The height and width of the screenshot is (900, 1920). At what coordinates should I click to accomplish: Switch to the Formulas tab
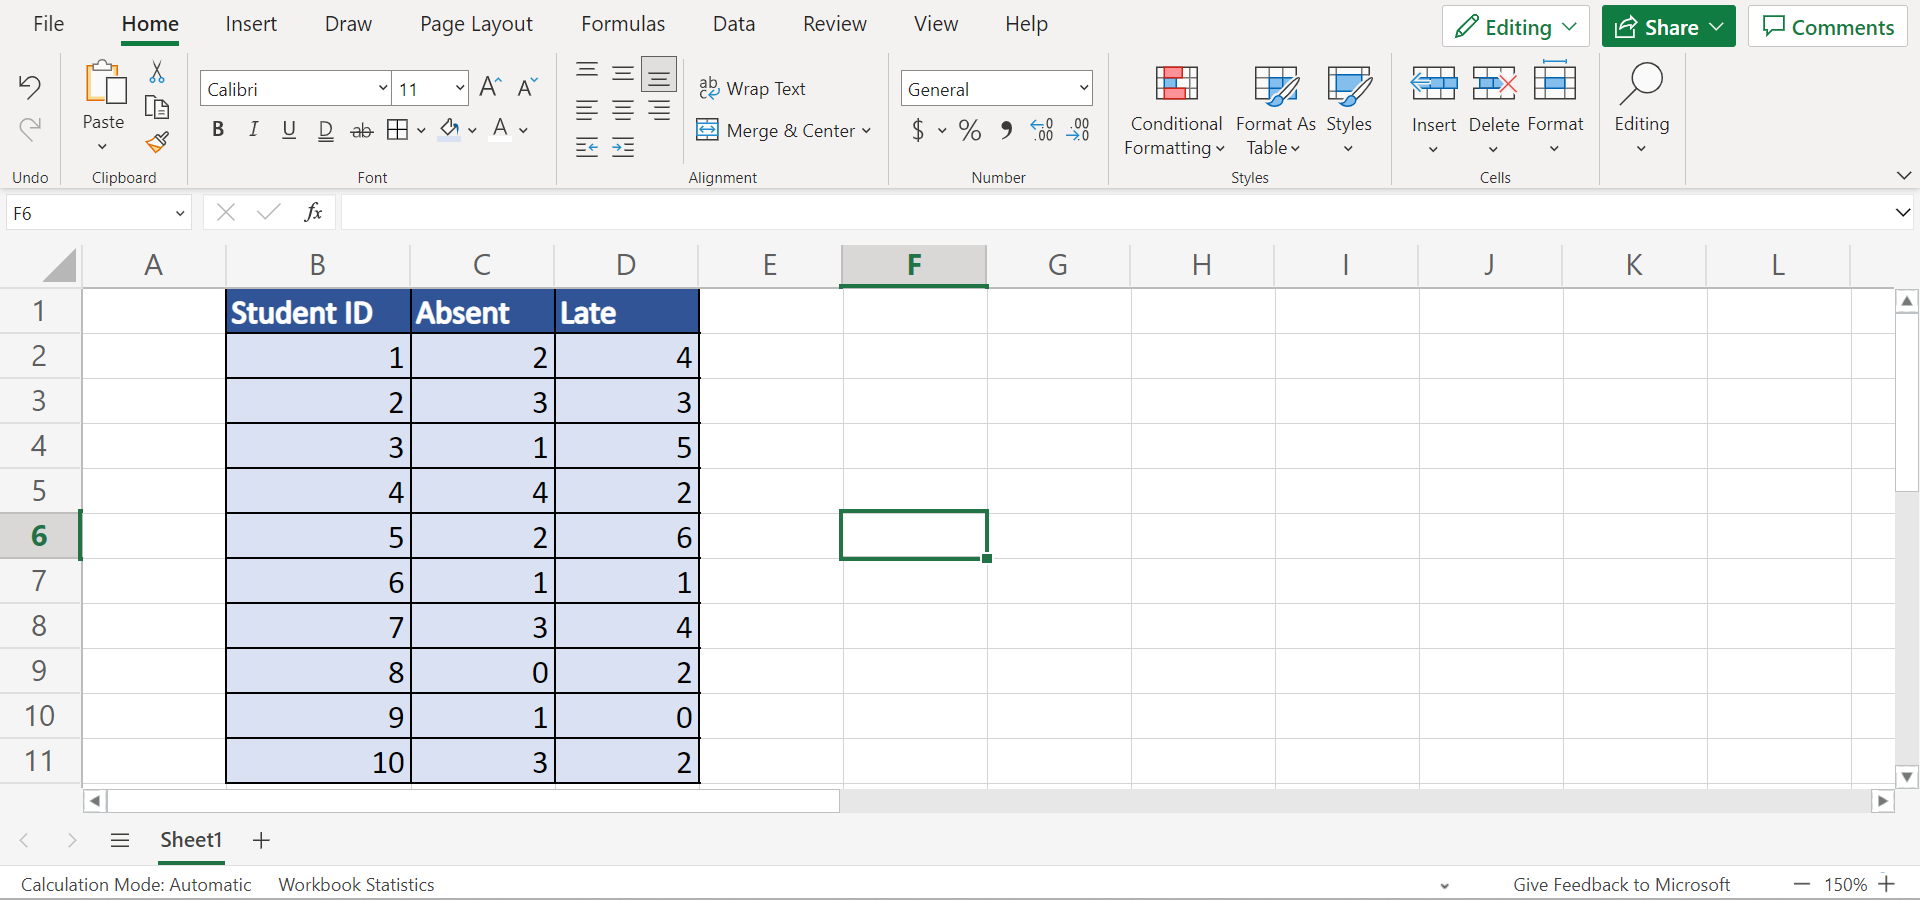623,24
